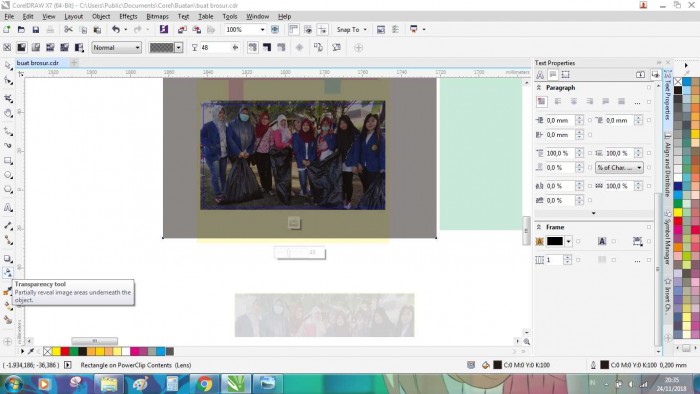
Task: Toggle Show Rulers button in toolbar
Action: click(x=293, y=29)
